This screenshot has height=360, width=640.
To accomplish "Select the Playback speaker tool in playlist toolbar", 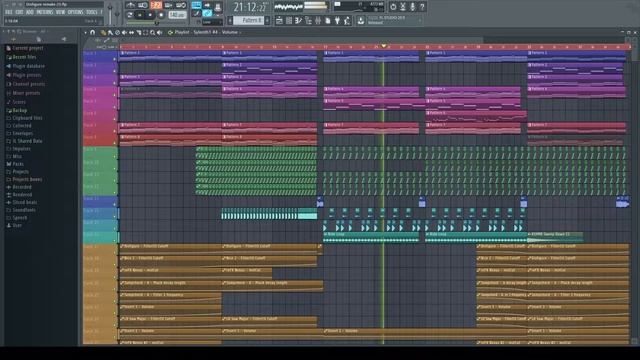I will click(x=159, y=32).
